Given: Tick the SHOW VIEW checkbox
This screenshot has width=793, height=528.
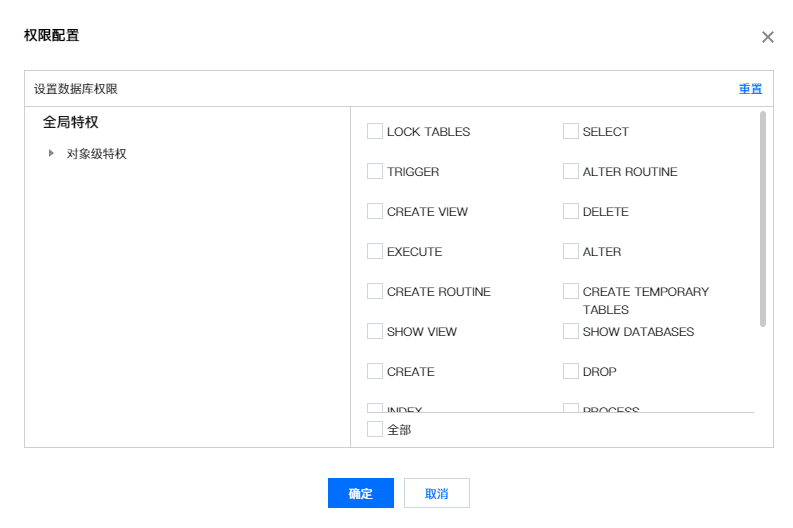Looking at the screenshot, I should 375,331.
